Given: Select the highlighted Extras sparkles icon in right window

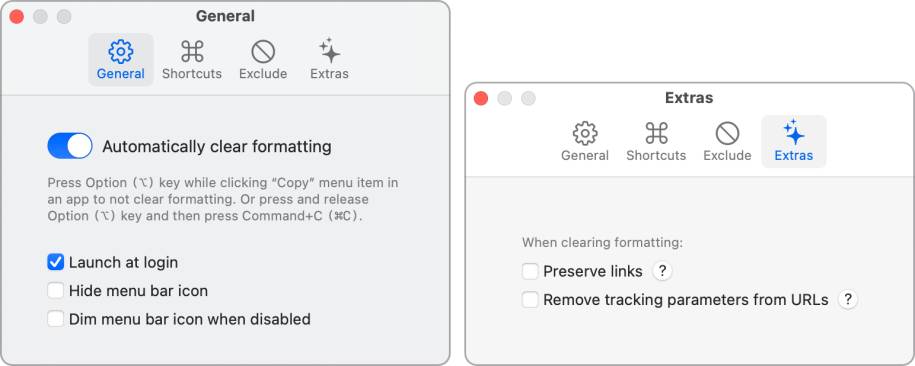Looking at the screenshot, I should (x=794, y=133).
